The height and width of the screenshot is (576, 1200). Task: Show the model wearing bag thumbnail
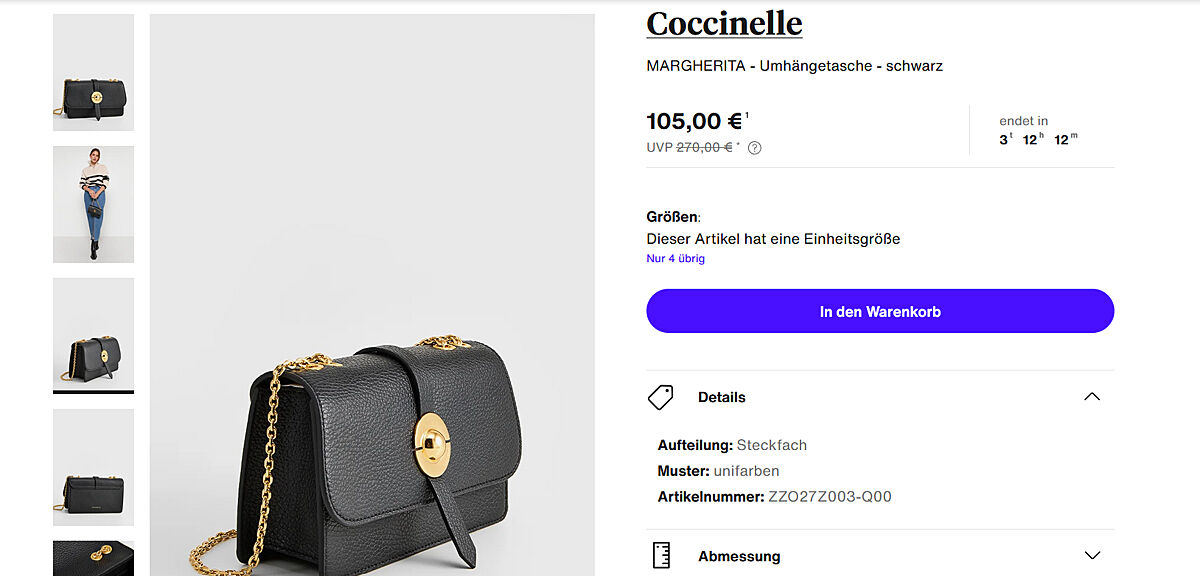tap(93, 204)
